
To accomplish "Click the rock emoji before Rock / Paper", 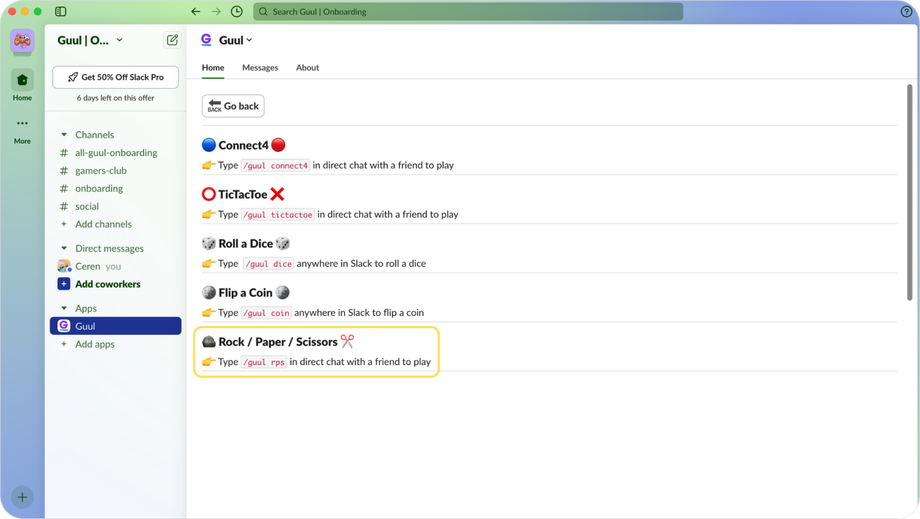I will pyautogui.click(x=208, y=341).
